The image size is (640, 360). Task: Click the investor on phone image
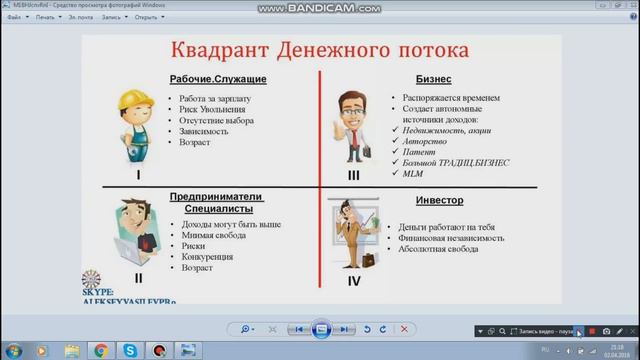pyautogui.click(x=354, y=233)
